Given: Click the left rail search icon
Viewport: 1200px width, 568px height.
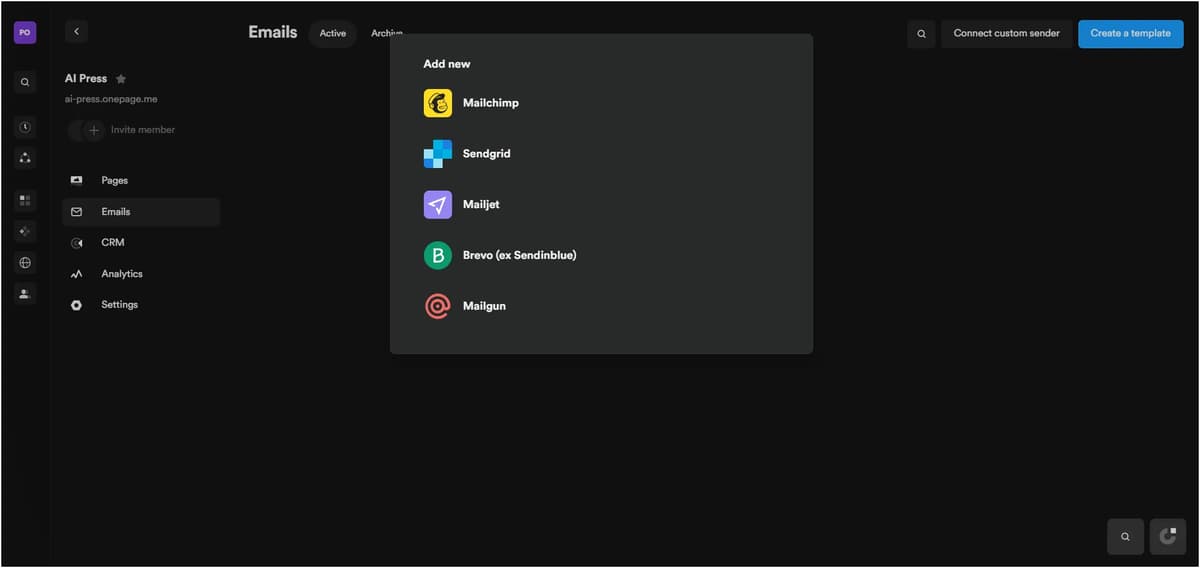Looking at the screenshot, I should [25, 82].
